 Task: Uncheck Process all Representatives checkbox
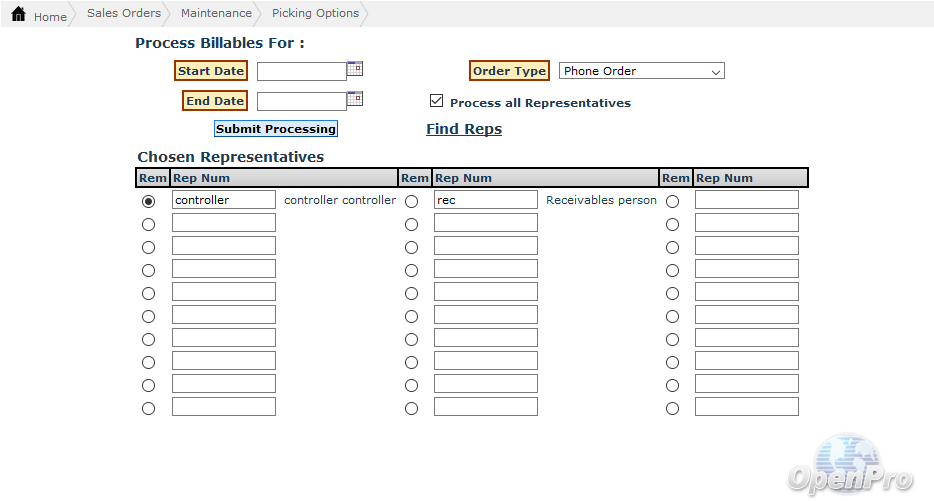click(x=436, y=101)
